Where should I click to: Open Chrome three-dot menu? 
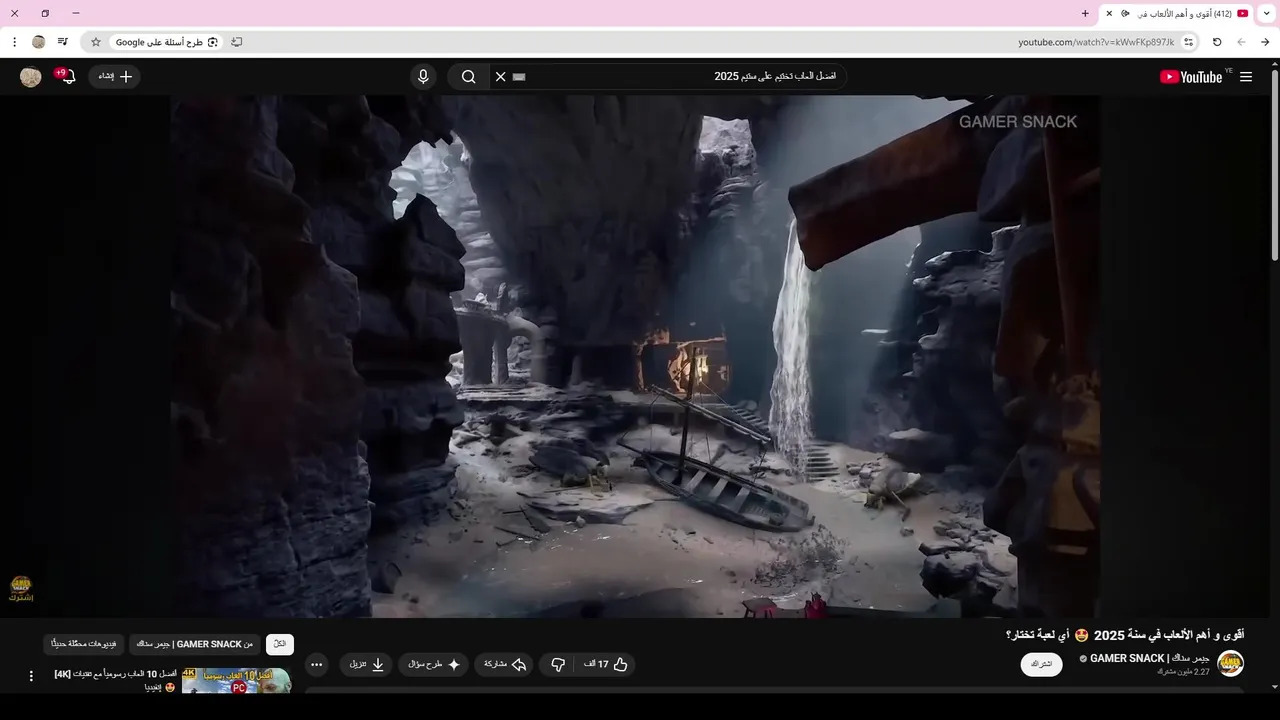[14, 42]
